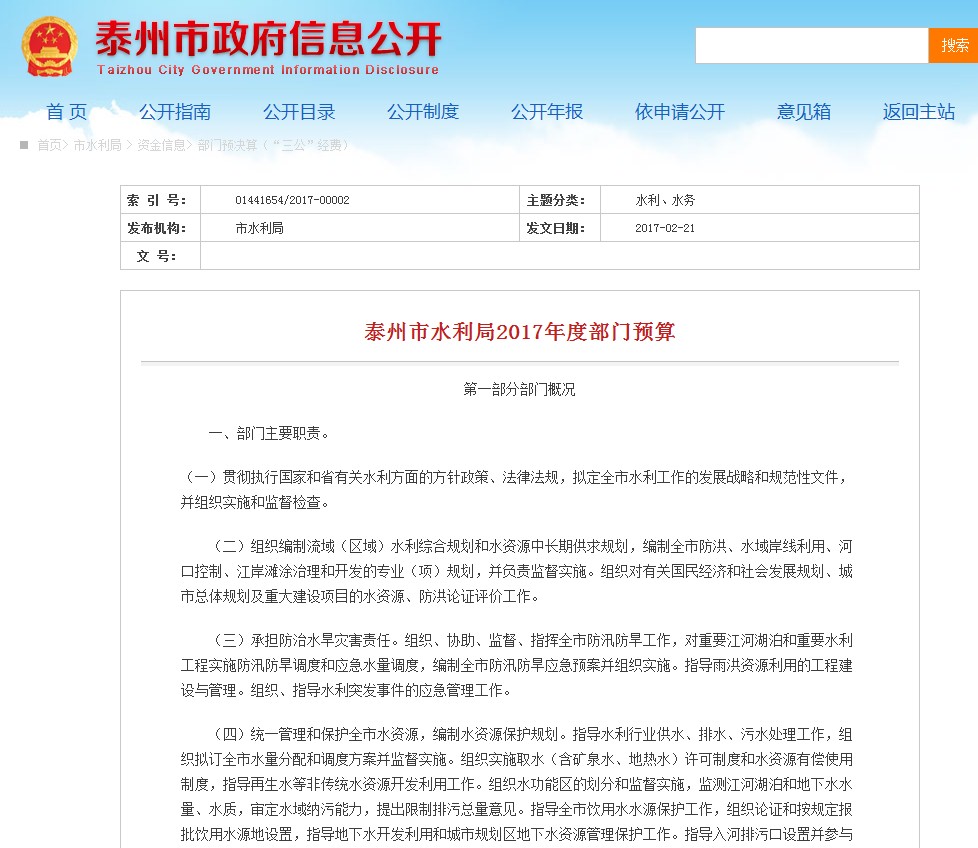
Task: Click 资金信息 breadcrumb link
Action: (161, 146)
